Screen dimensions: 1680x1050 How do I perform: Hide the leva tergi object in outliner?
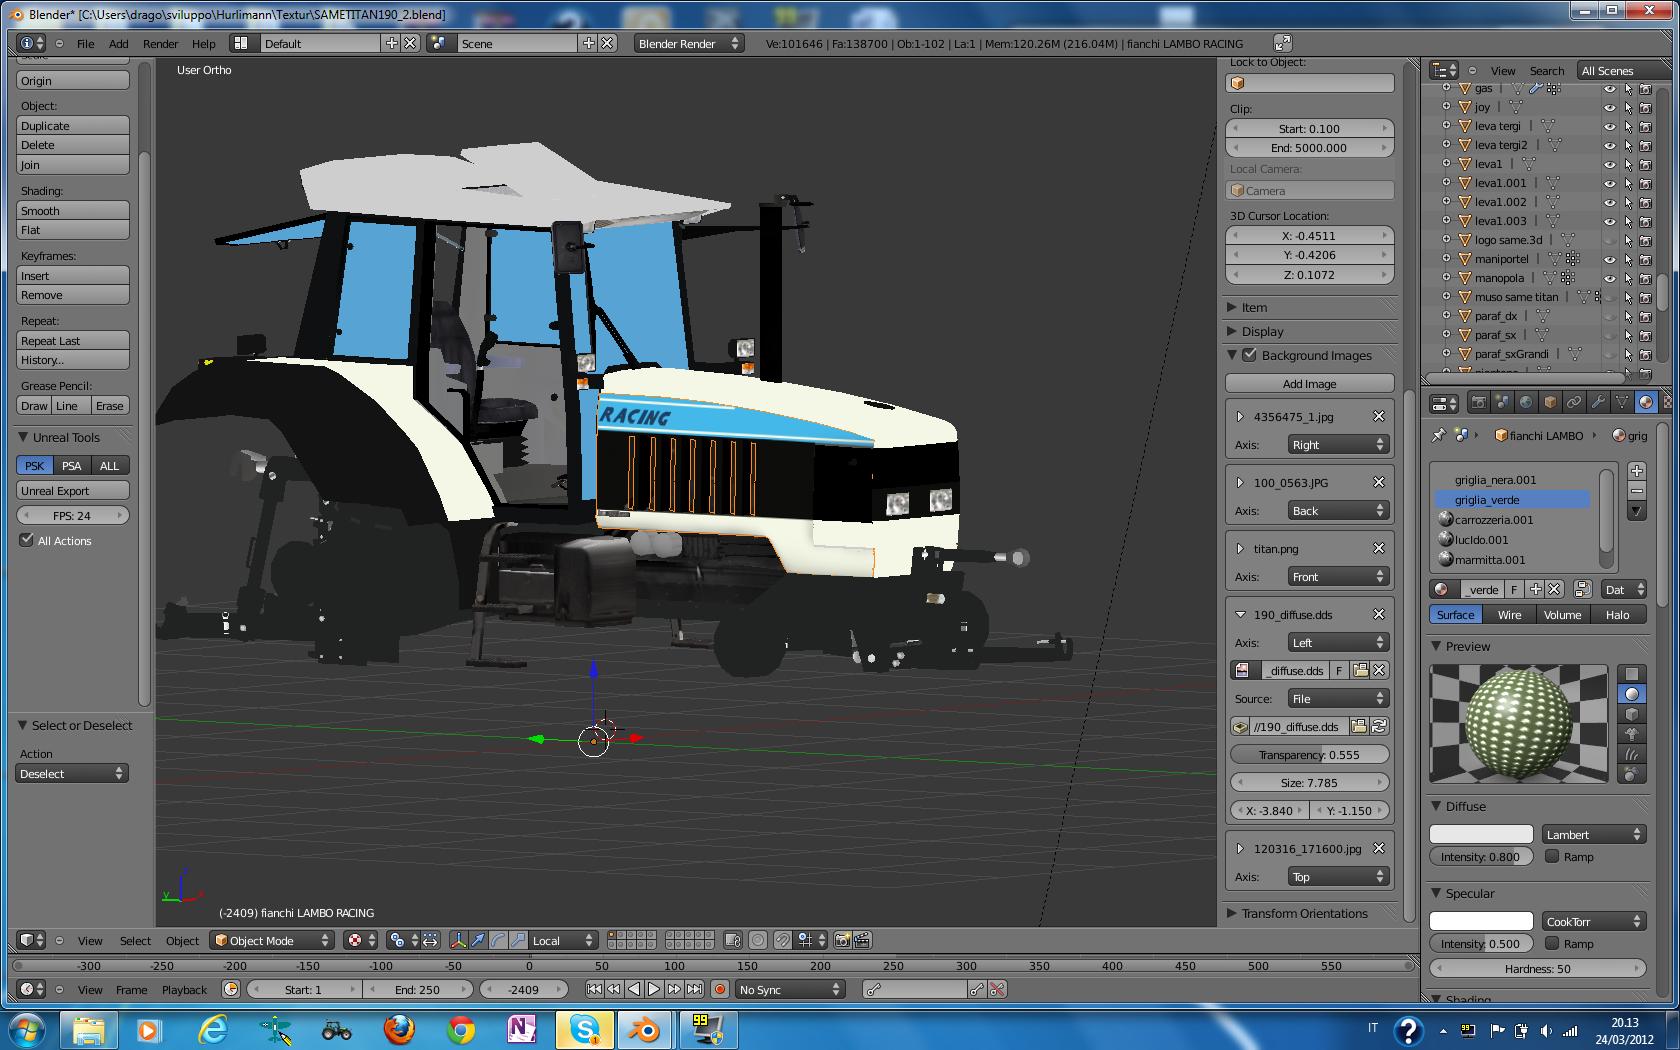(x=1610, y=126)
